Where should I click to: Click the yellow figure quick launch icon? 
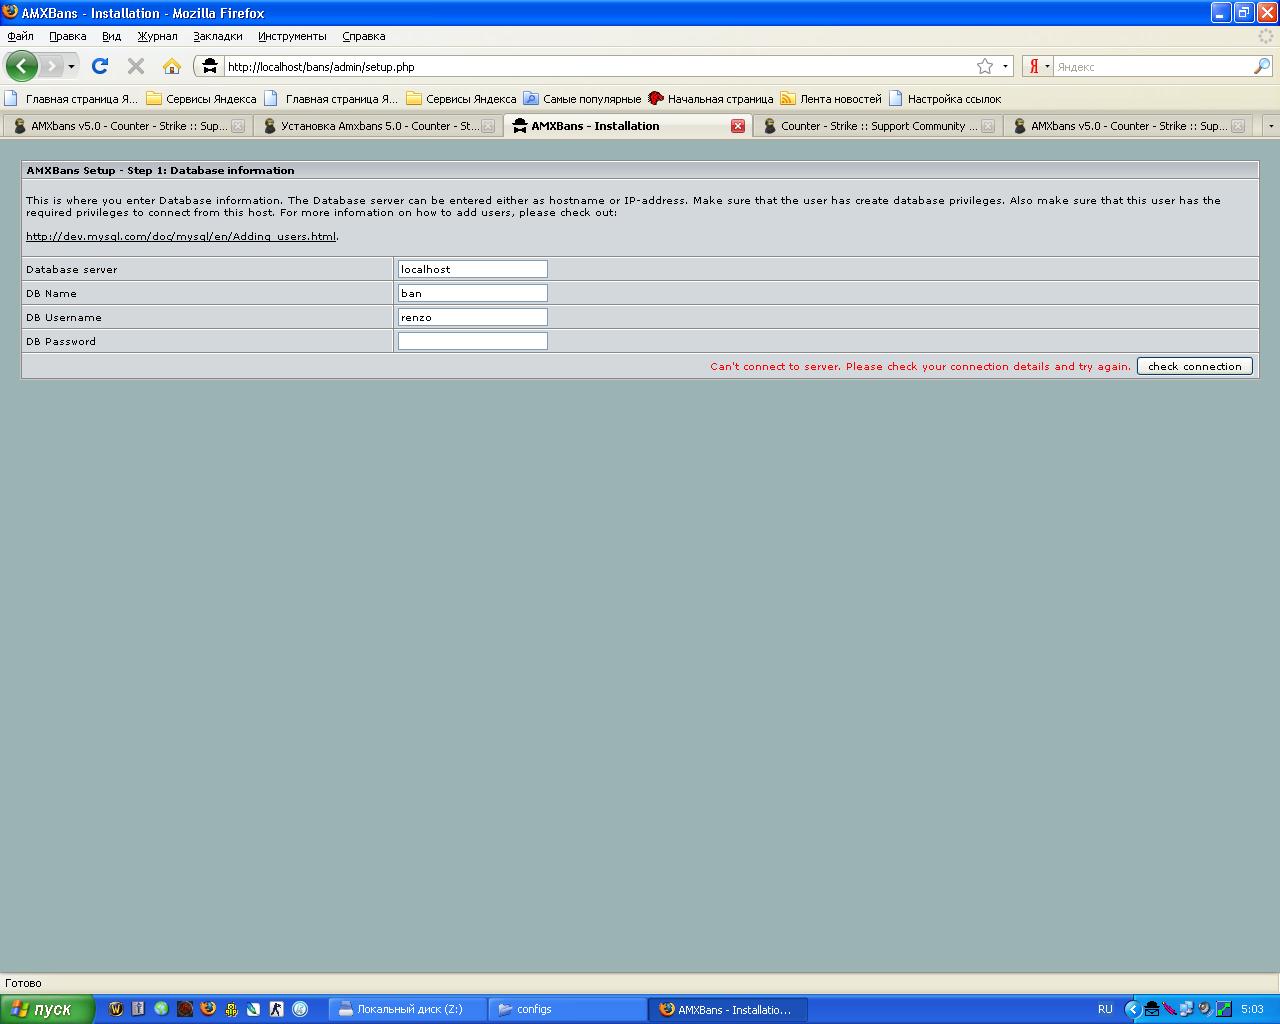pos(231,1009)
